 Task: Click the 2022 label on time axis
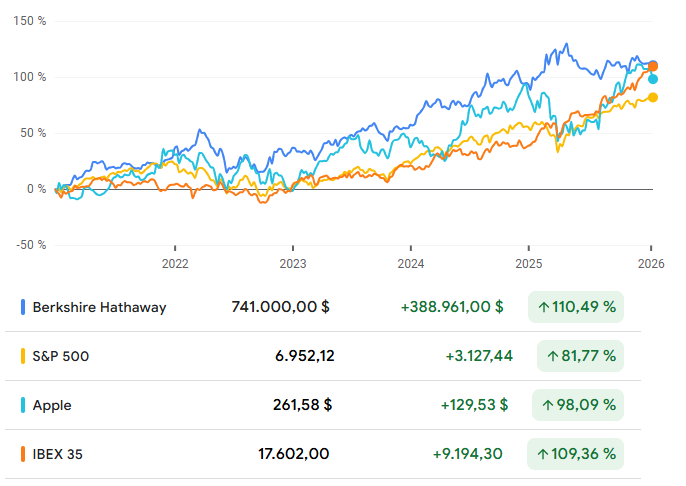(175, 264)
